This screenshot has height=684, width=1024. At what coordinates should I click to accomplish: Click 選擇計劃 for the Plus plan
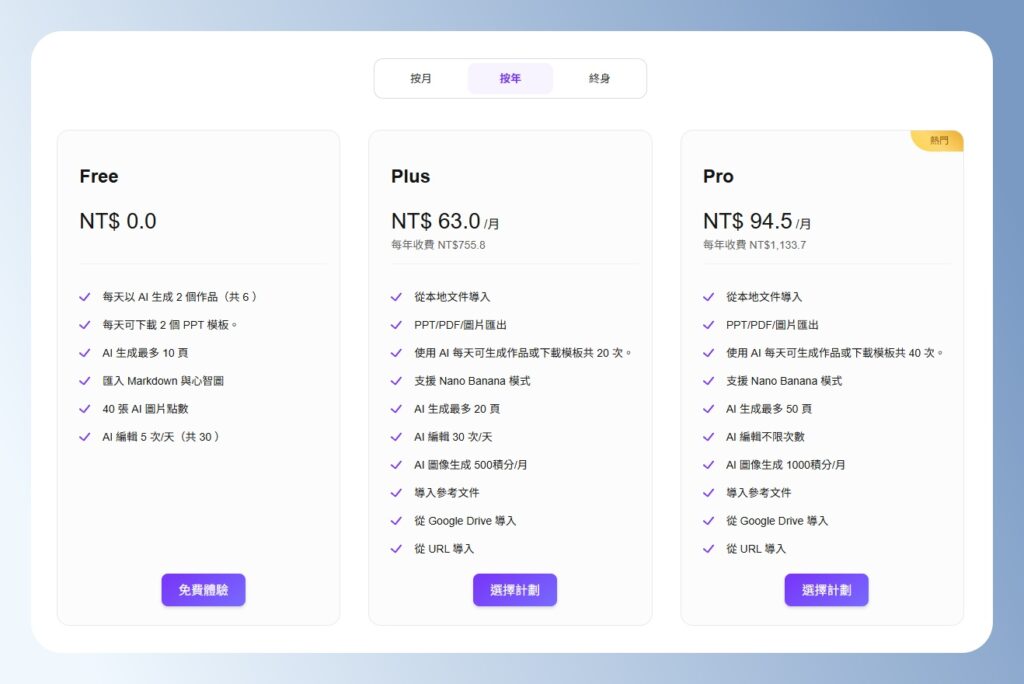pyautogui.click(x=514, y=589)
